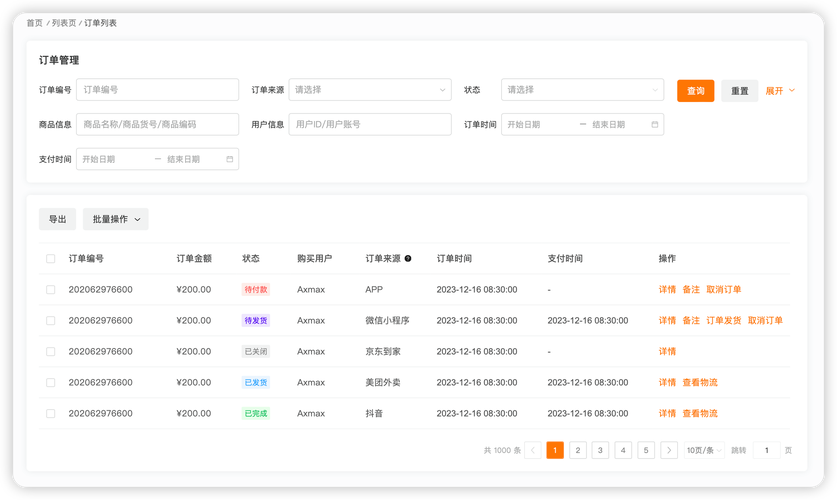Click the 导出 export button
The height and width of the screenshot is (500, 837).
point(57,219)
